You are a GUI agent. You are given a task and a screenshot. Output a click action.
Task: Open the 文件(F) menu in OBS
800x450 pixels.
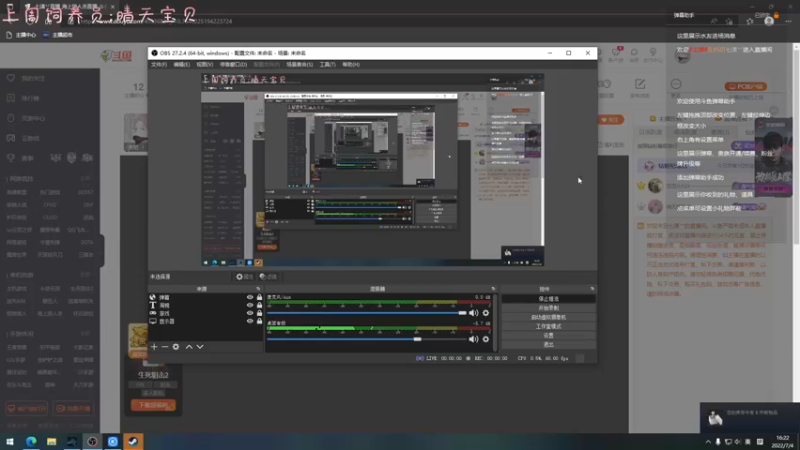(159, 65)
